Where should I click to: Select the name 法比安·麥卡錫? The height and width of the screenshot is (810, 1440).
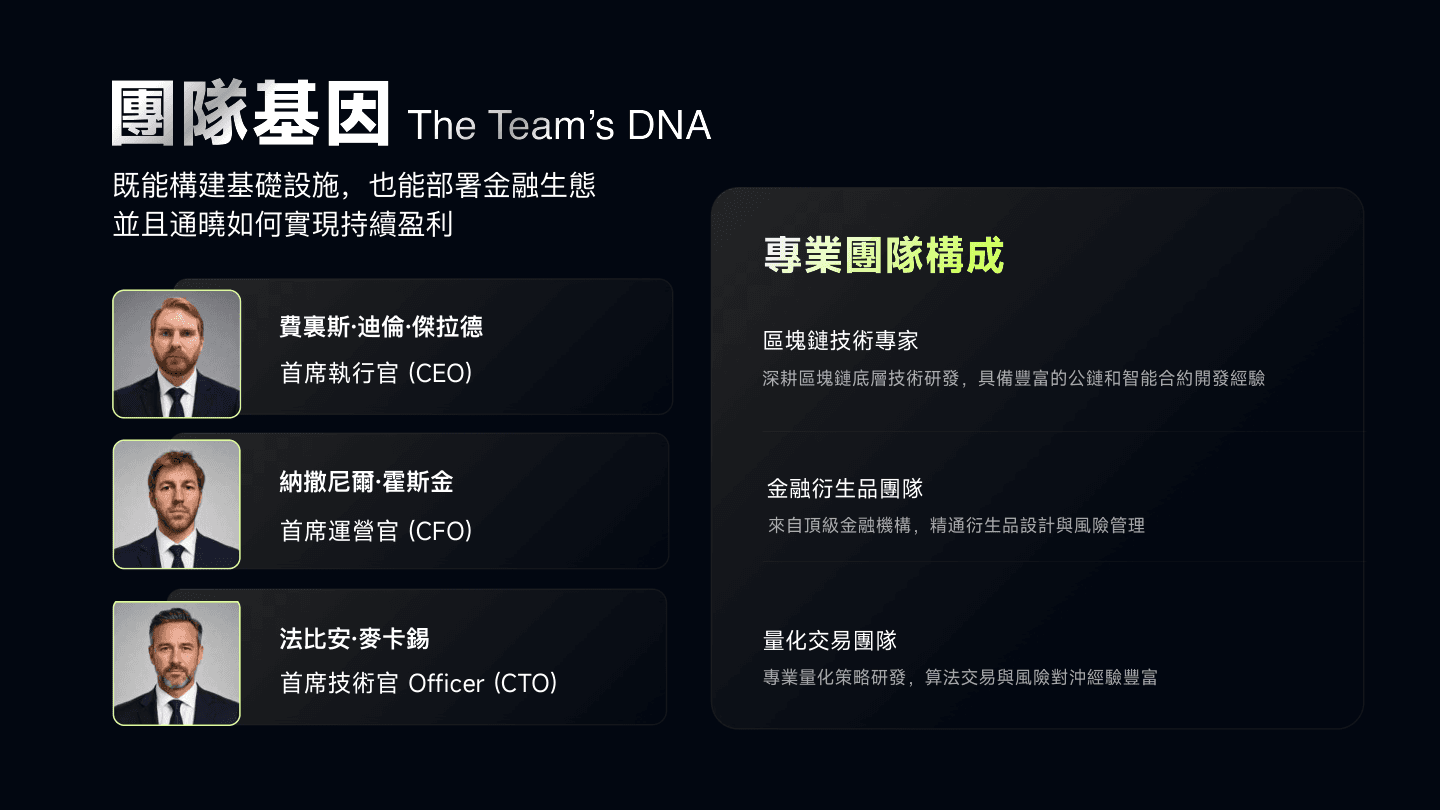[x=354, y=638]
